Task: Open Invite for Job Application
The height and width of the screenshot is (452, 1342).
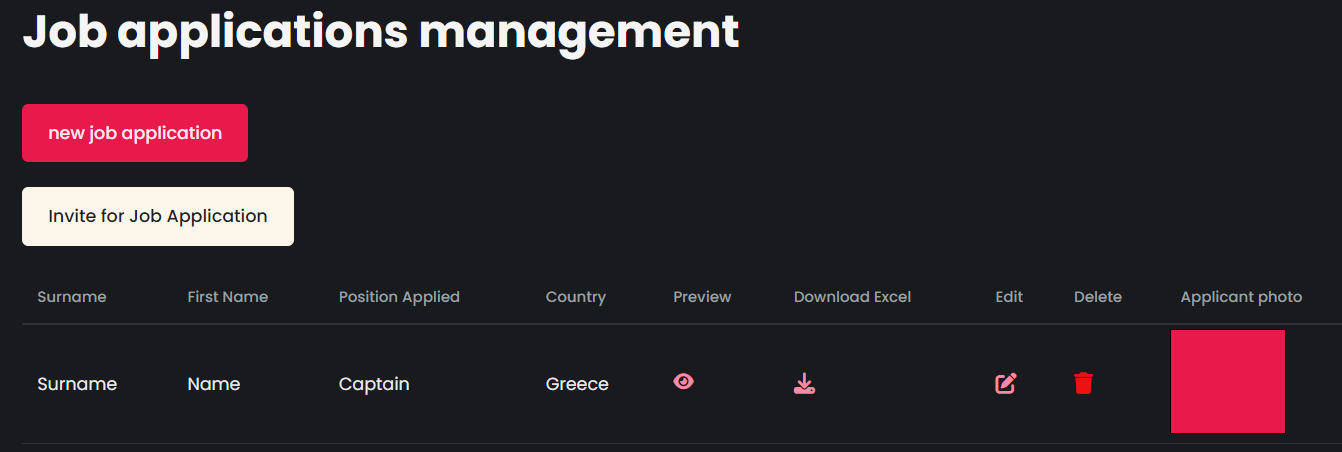Action: point(158,216)
